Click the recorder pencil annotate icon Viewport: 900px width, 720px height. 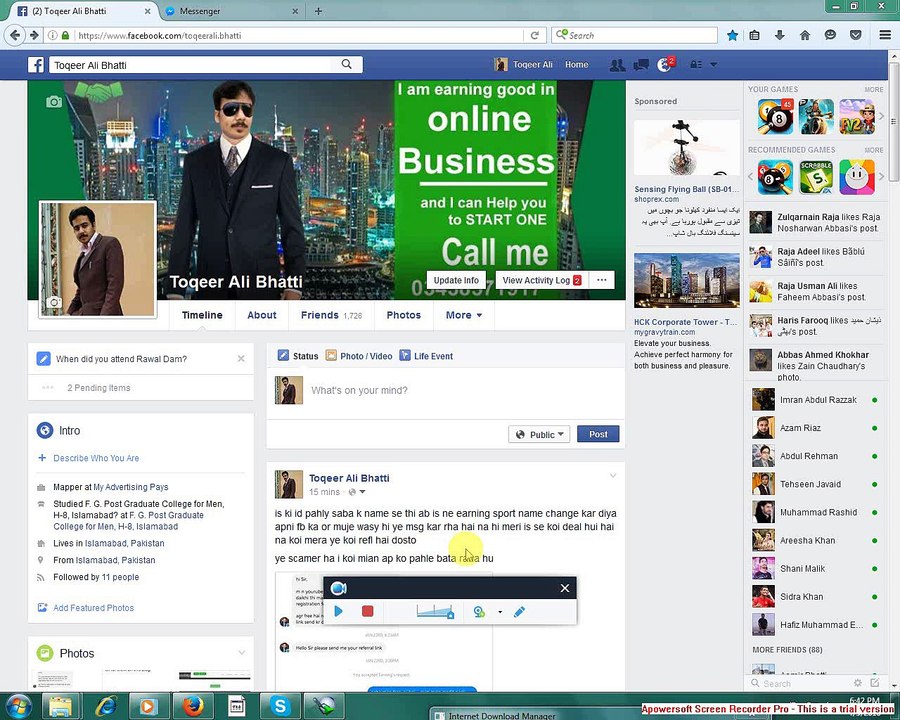tap(519, 611)
